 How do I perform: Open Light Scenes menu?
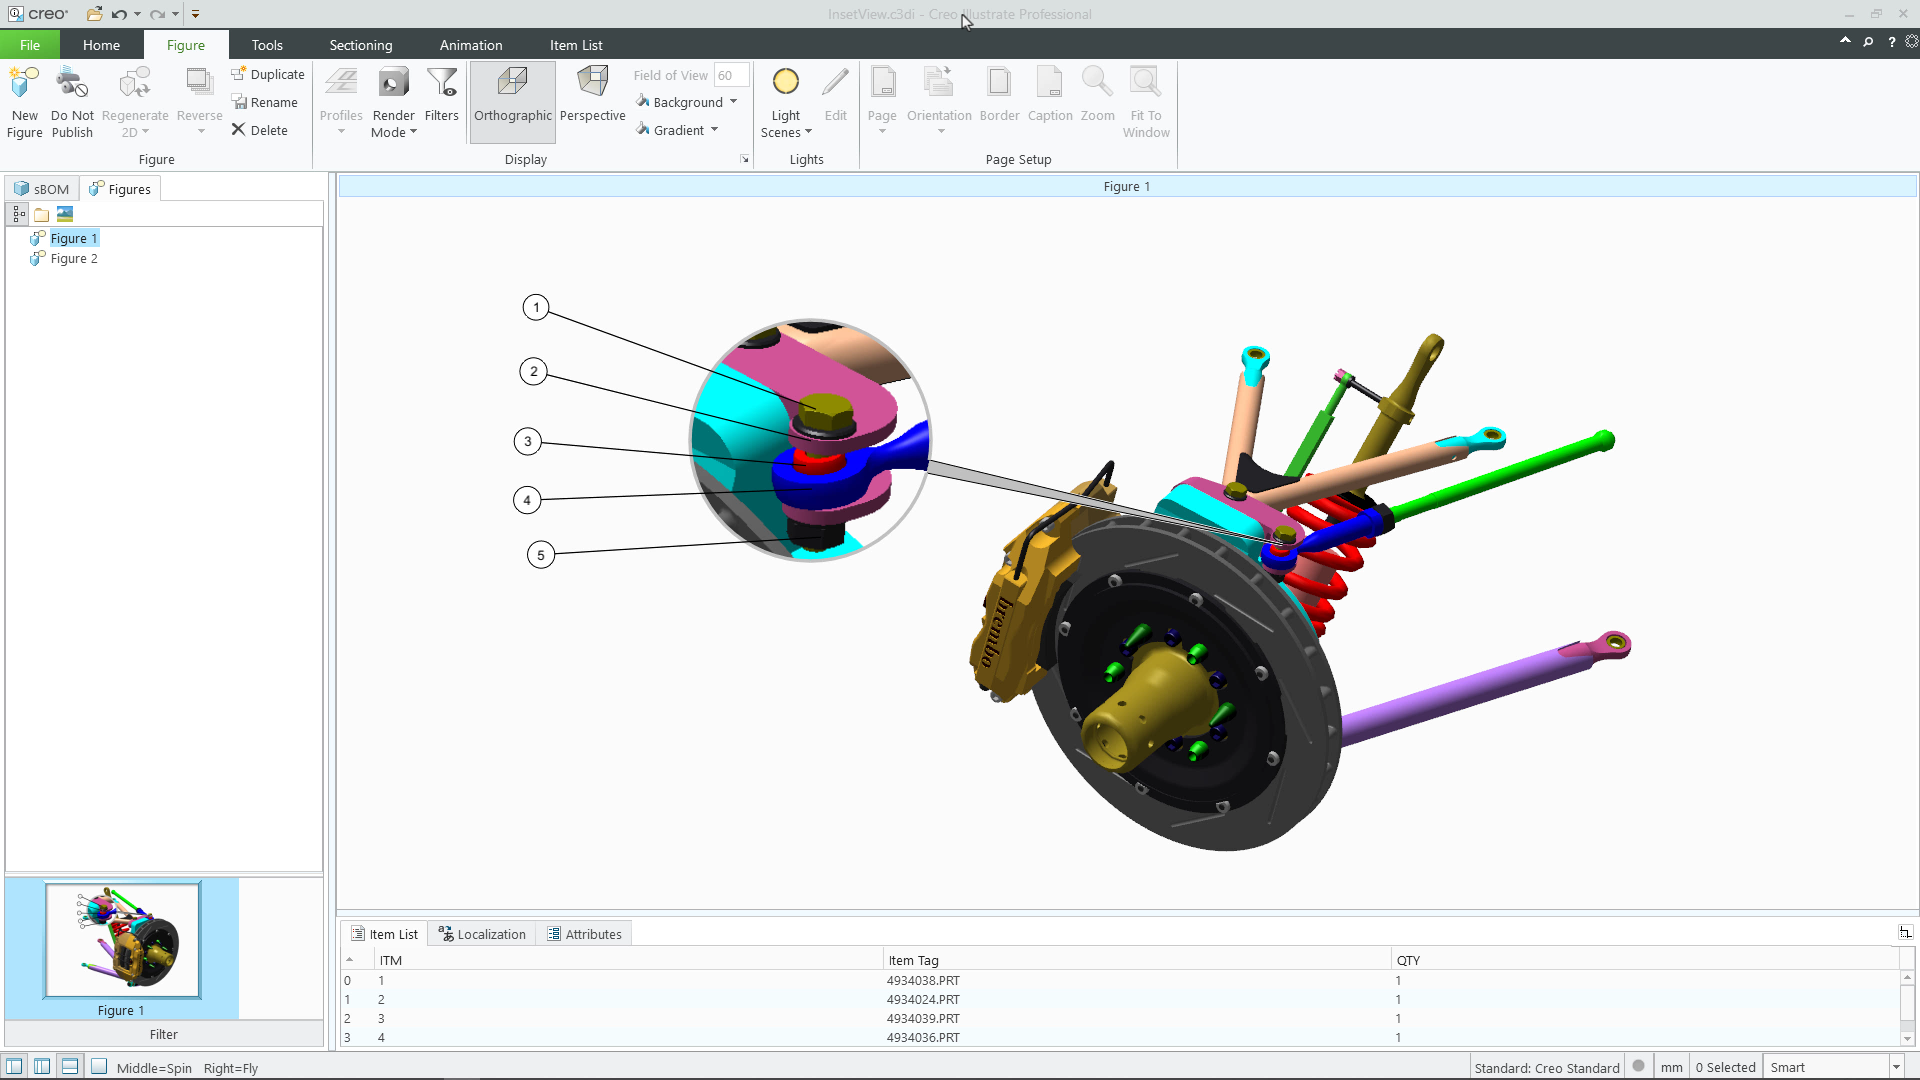coord(786,102)
